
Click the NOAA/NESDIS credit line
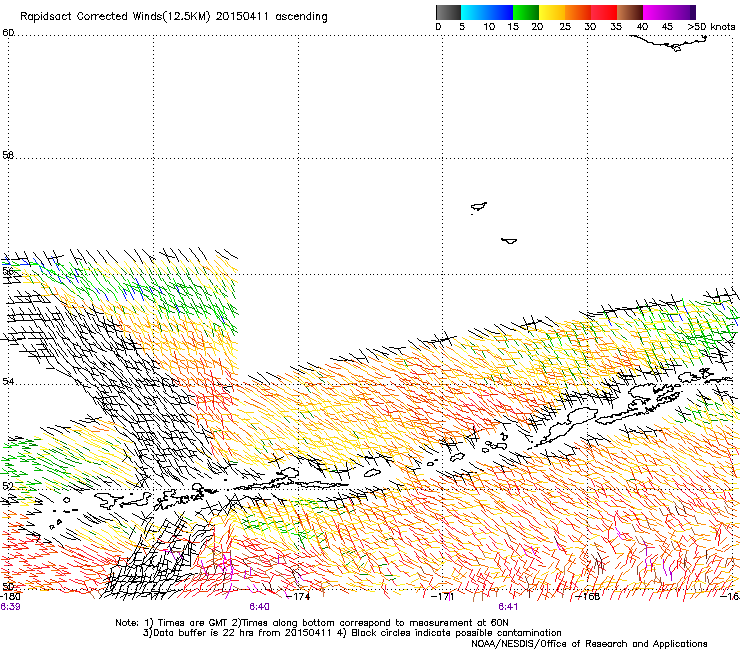point(589,644)
